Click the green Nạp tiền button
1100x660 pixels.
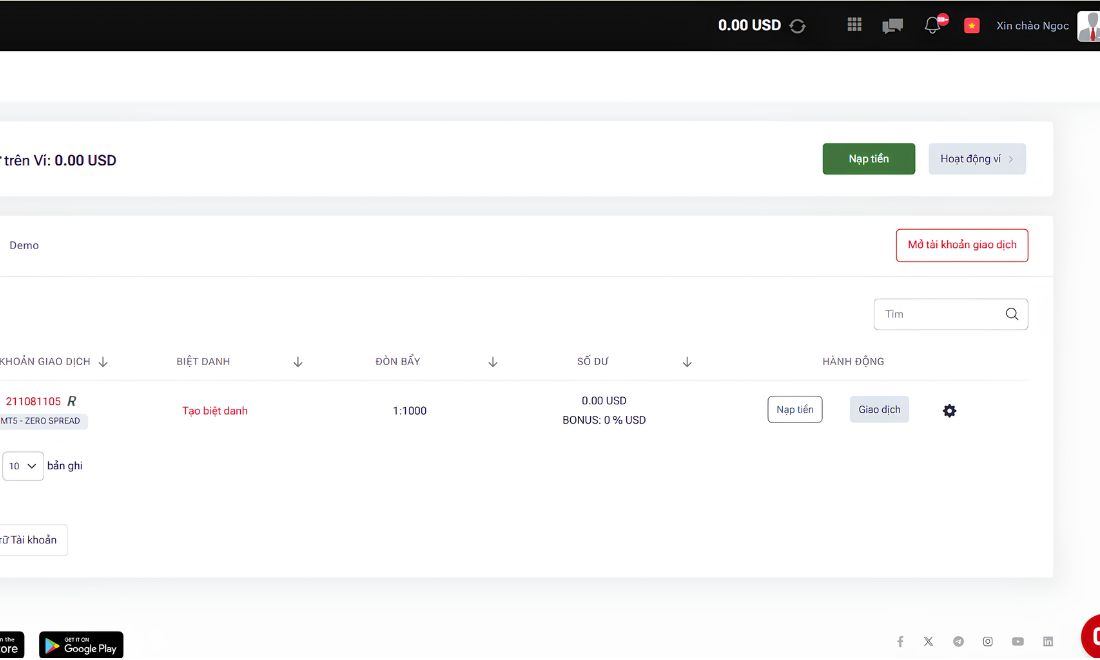point(868,159)
